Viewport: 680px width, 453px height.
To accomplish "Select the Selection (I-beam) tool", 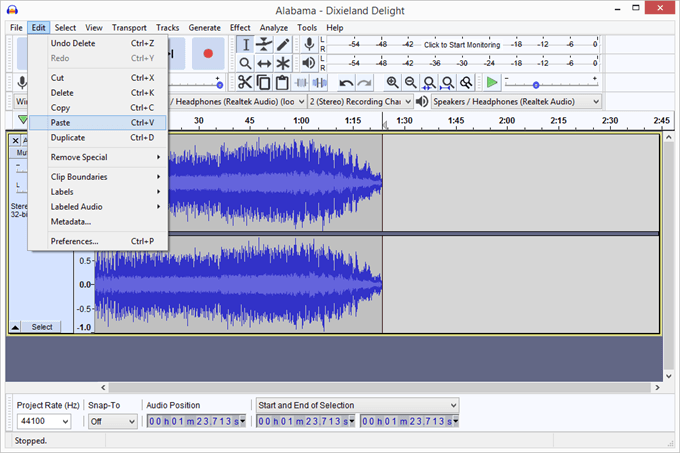I will 245,45.
